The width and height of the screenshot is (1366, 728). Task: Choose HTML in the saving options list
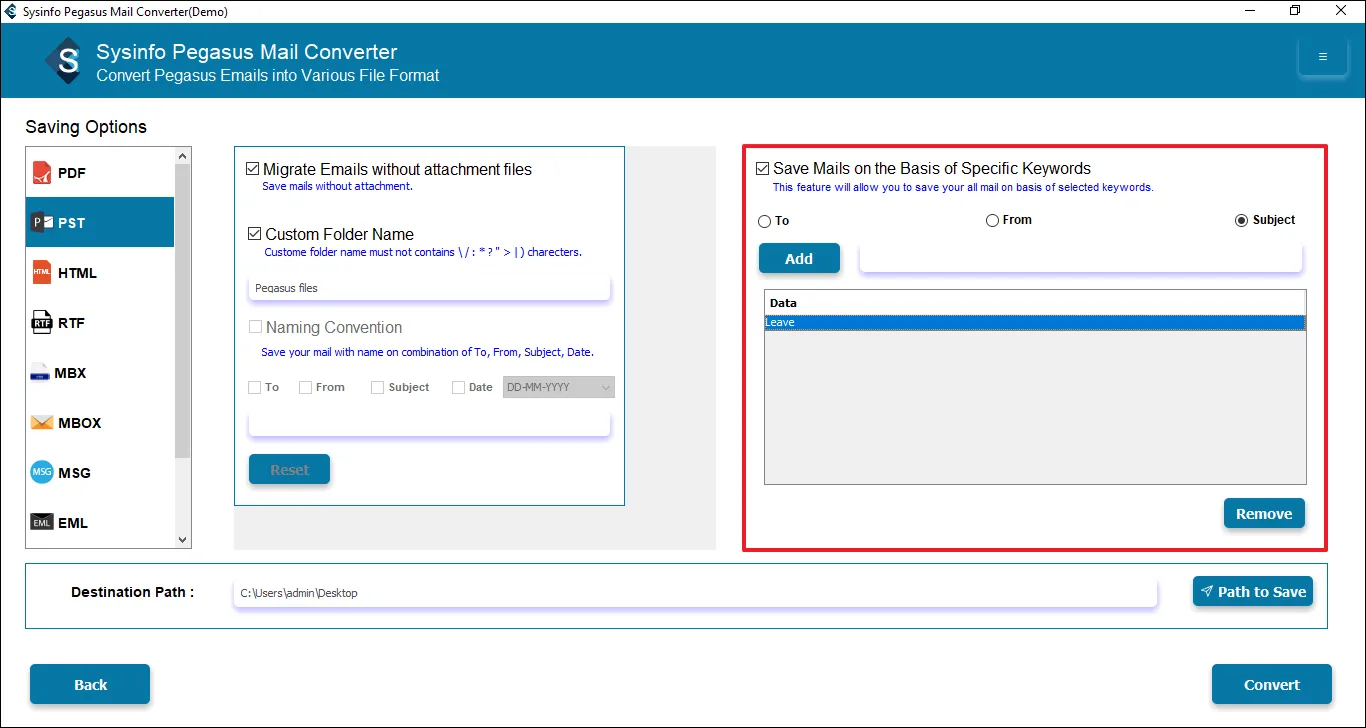[100, 273]
